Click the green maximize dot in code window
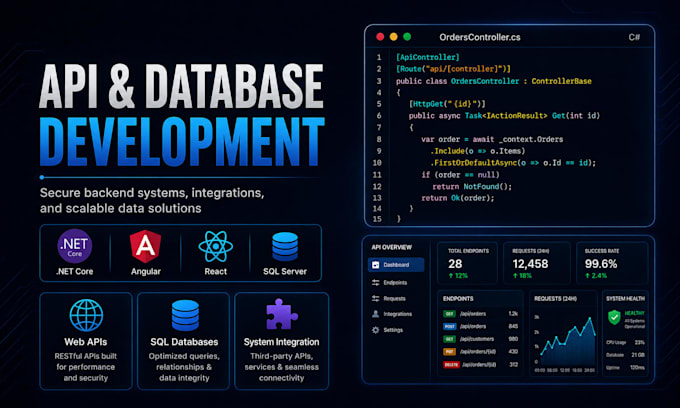 pyautogui.click(x=407, y=37)
